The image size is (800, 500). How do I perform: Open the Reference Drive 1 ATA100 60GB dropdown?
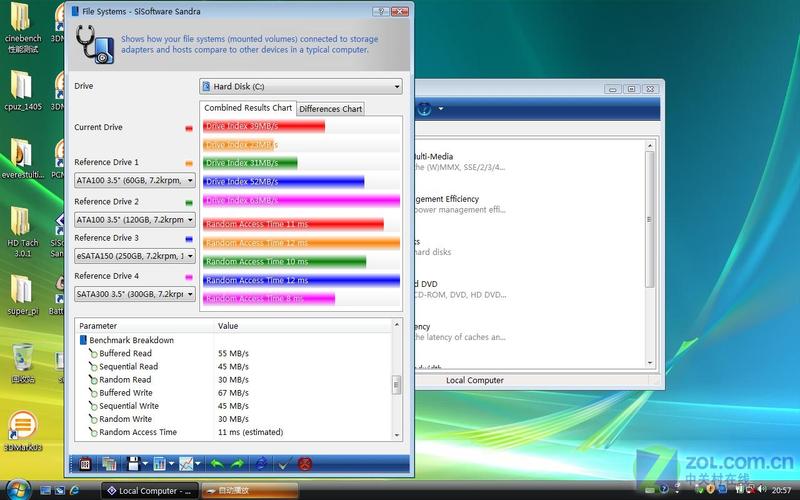135,180
